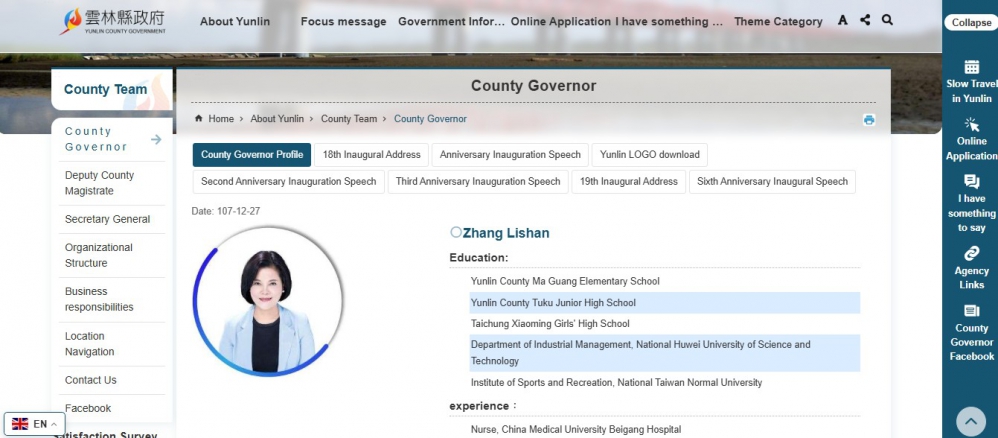The height and width of the screenshot is (438, 998).
Task: Select Yunlin LOGO download tab
Action: pos(649,155)
